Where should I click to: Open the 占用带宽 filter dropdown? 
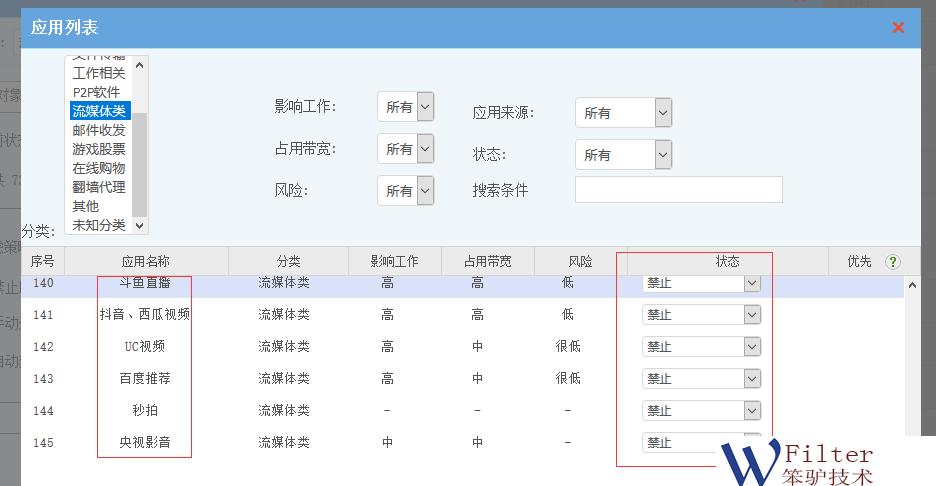point(405,149)
